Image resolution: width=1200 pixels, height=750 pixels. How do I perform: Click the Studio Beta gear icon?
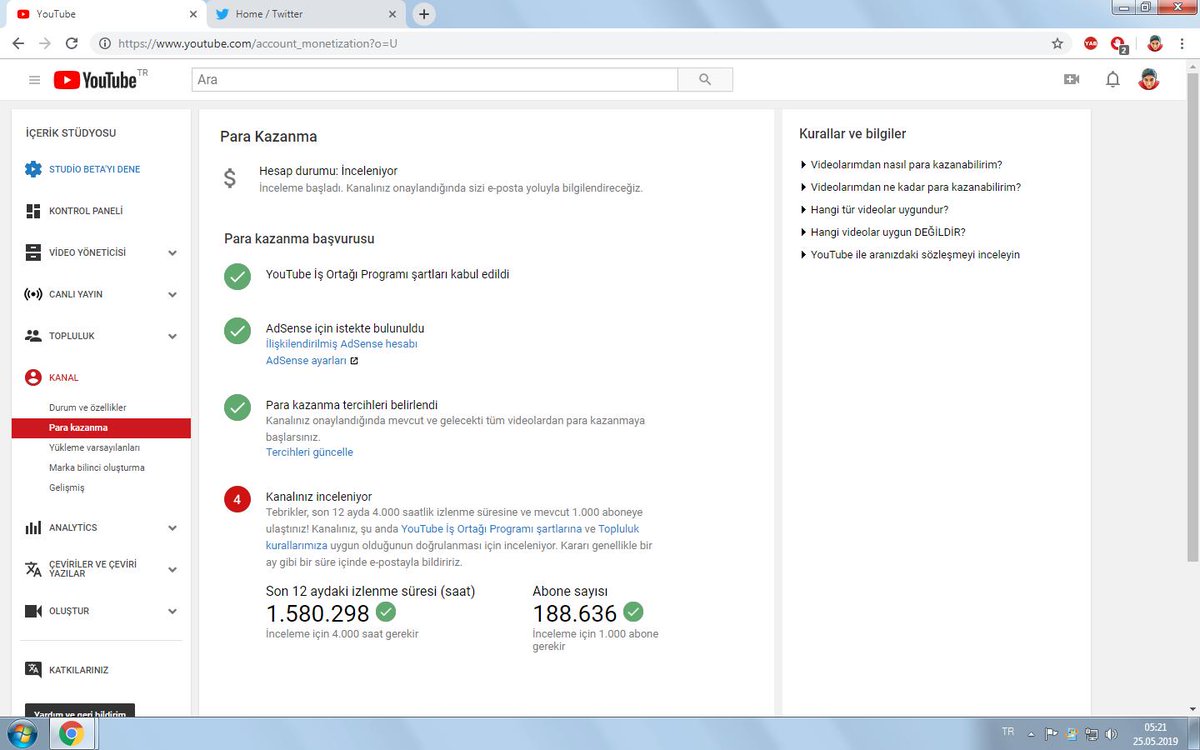(33, 169)
